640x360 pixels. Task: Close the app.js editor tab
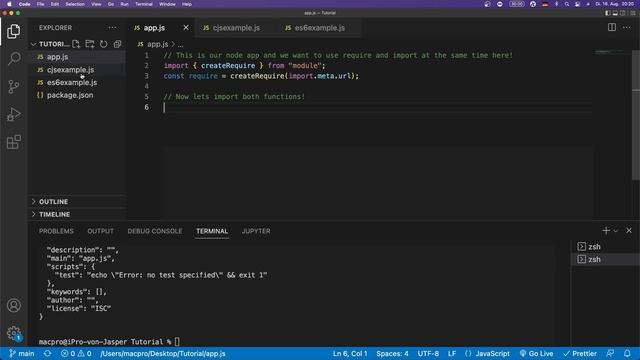coord(186,28)
